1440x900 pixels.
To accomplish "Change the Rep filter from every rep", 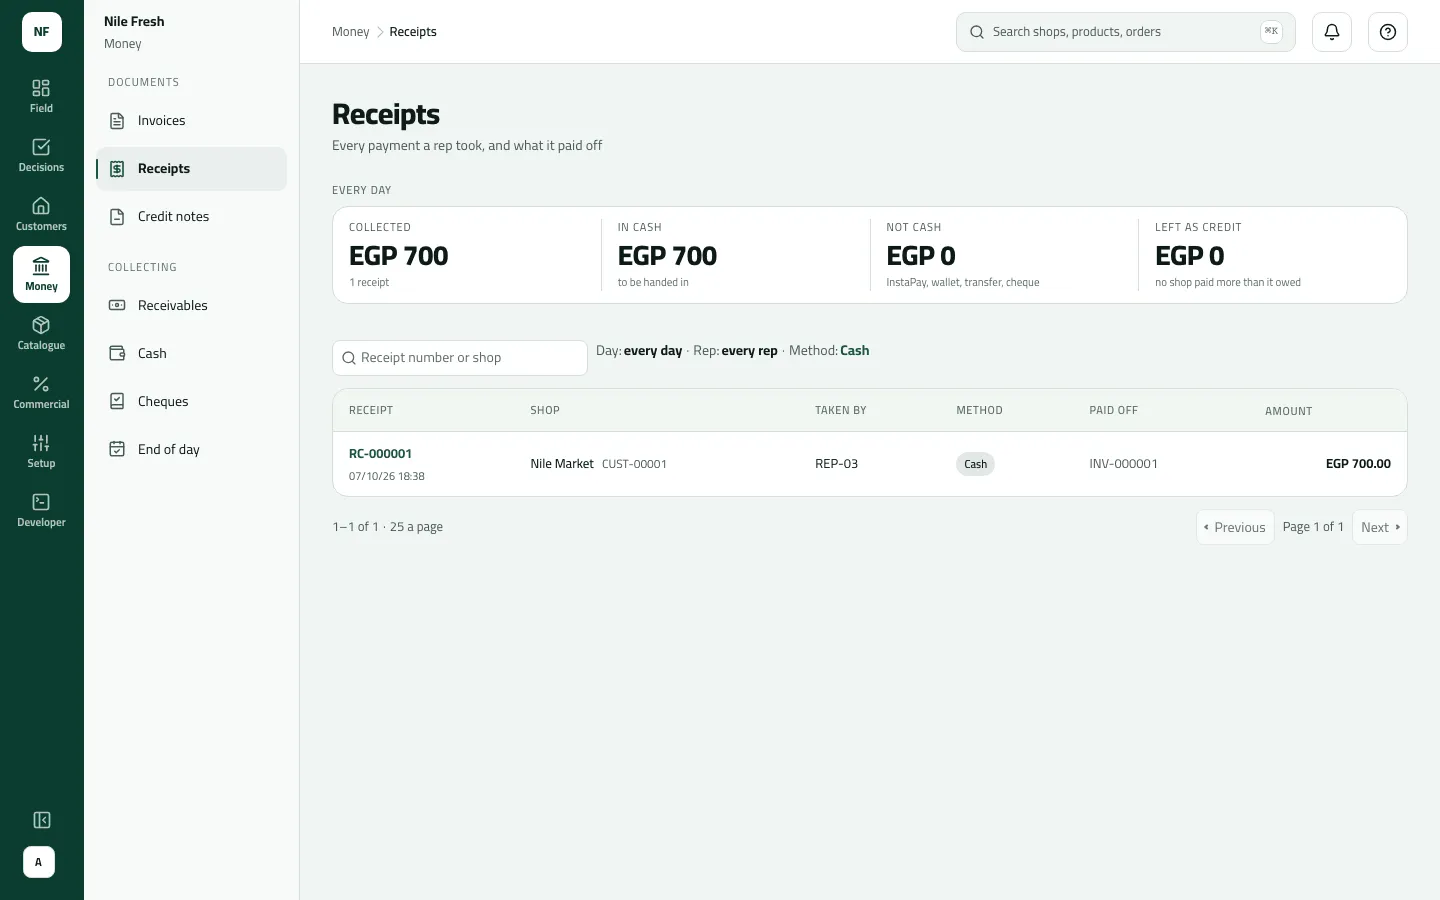I will coord(749,351).
